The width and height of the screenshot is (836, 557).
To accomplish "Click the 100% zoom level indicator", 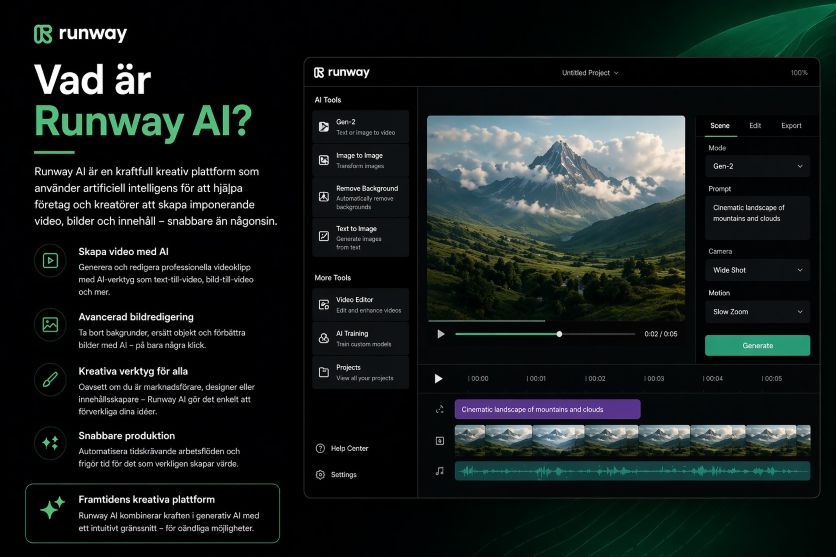I will (799, 72).
